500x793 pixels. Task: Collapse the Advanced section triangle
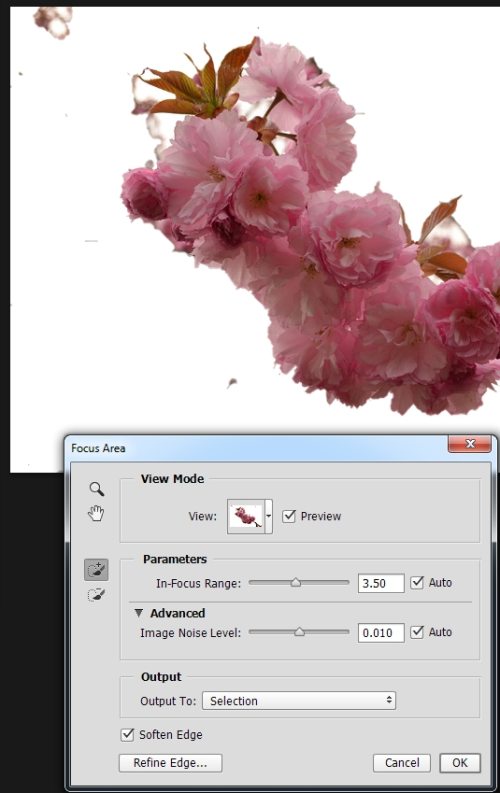(139, 613)
